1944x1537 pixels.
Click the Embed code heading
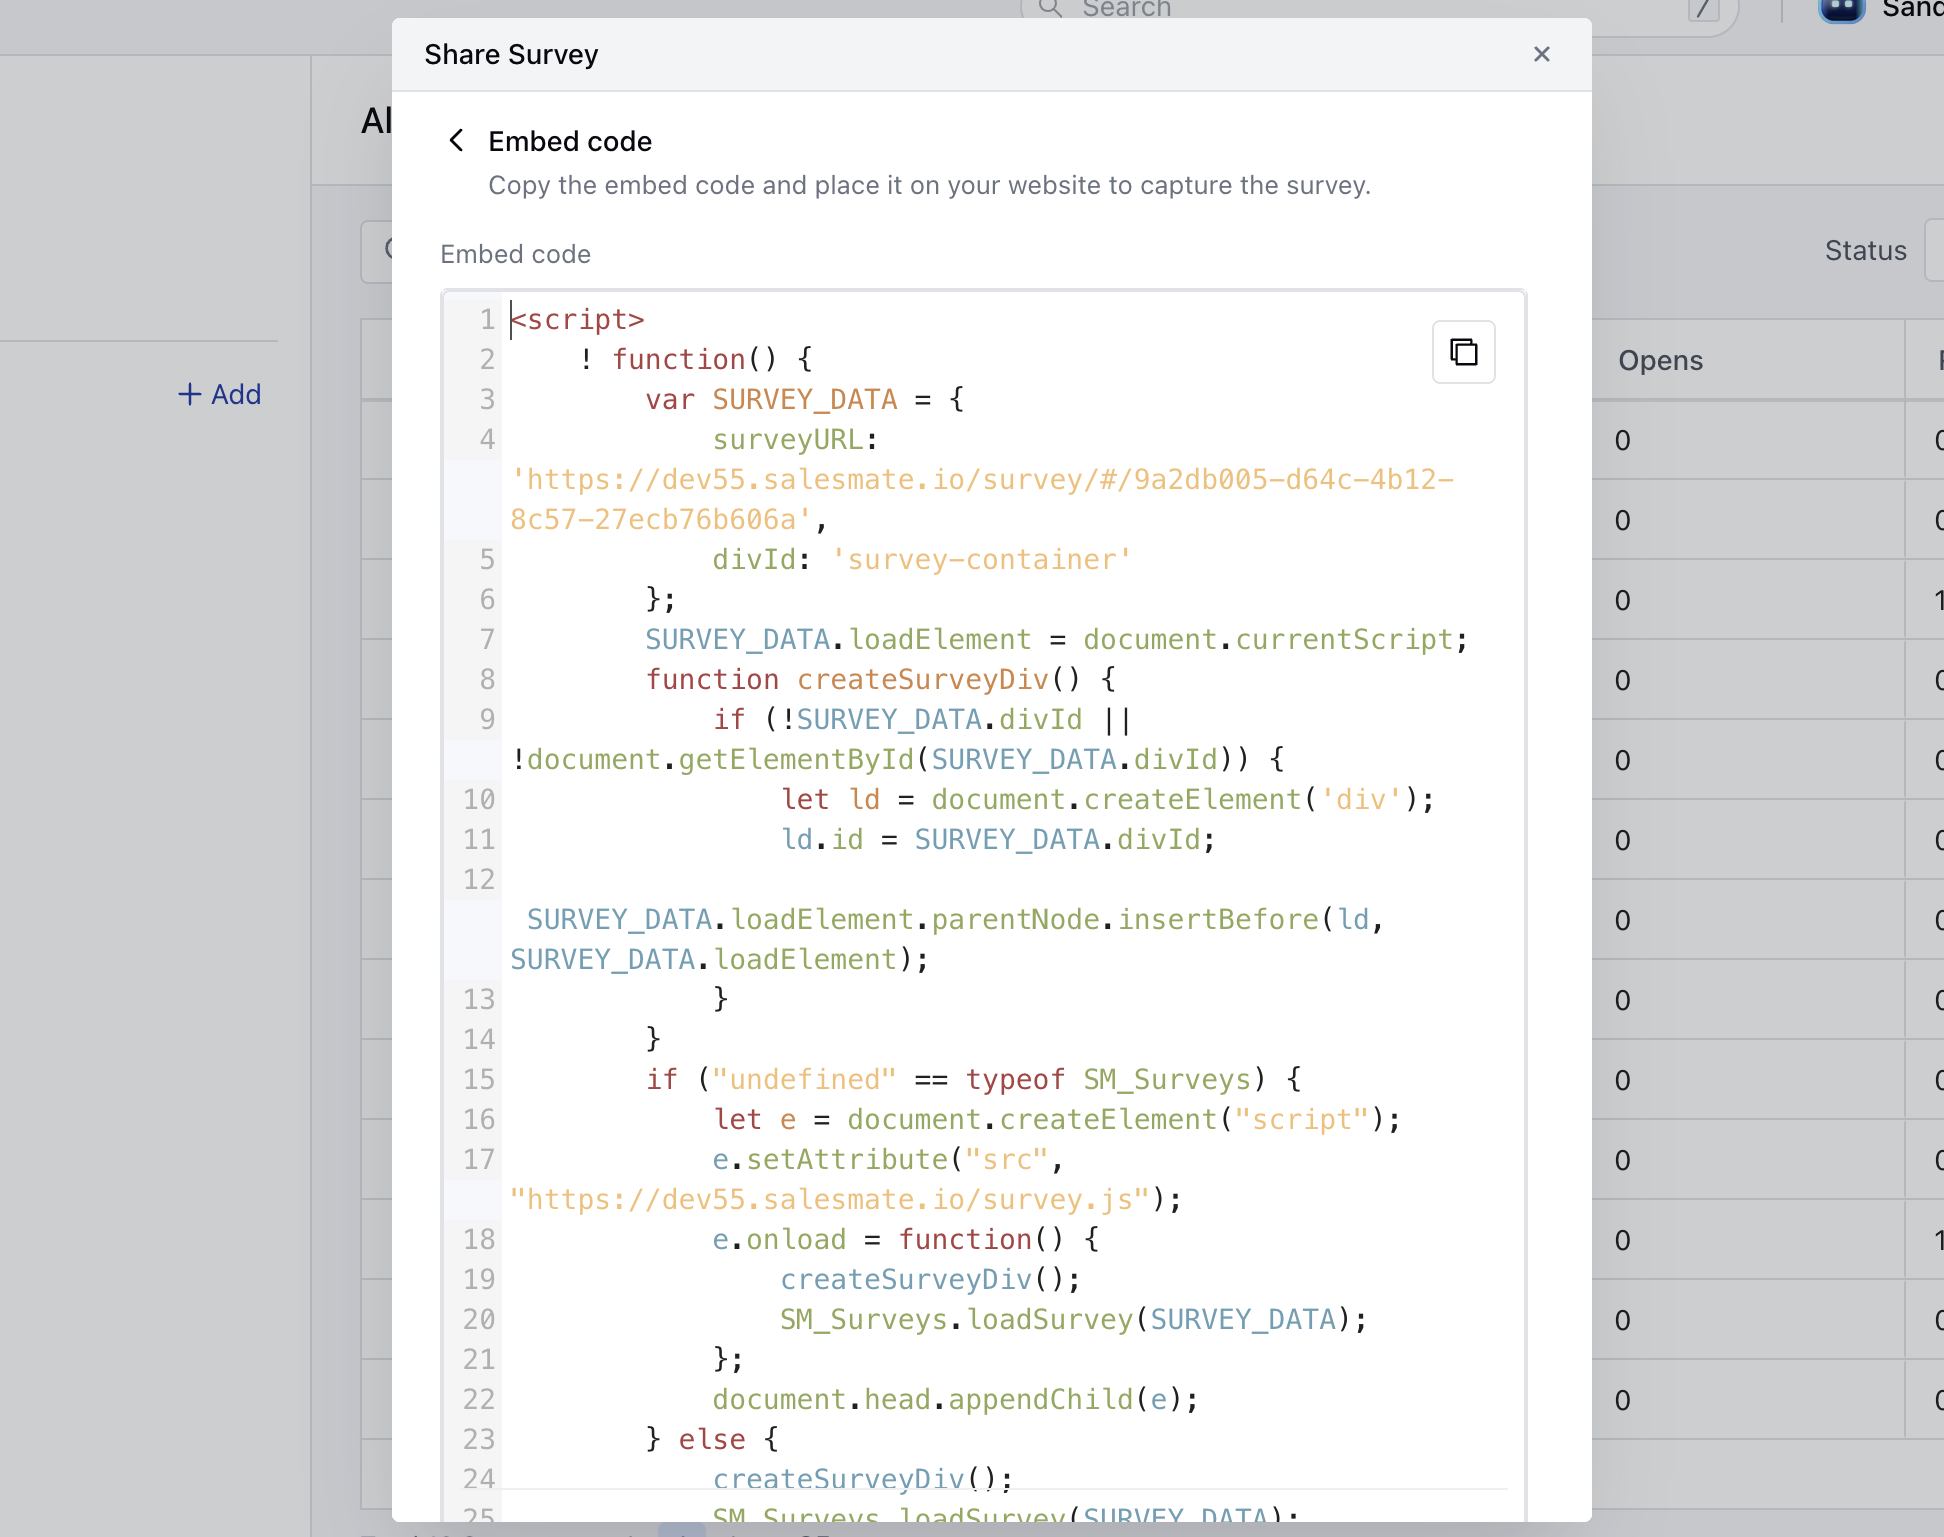(570, 141)
